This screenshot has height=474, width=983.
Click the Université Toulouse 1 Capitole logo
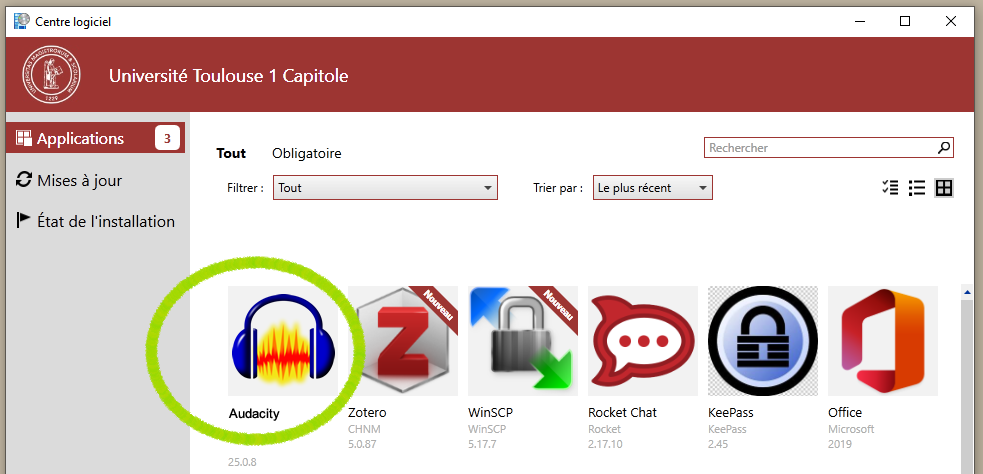(51, 74)
